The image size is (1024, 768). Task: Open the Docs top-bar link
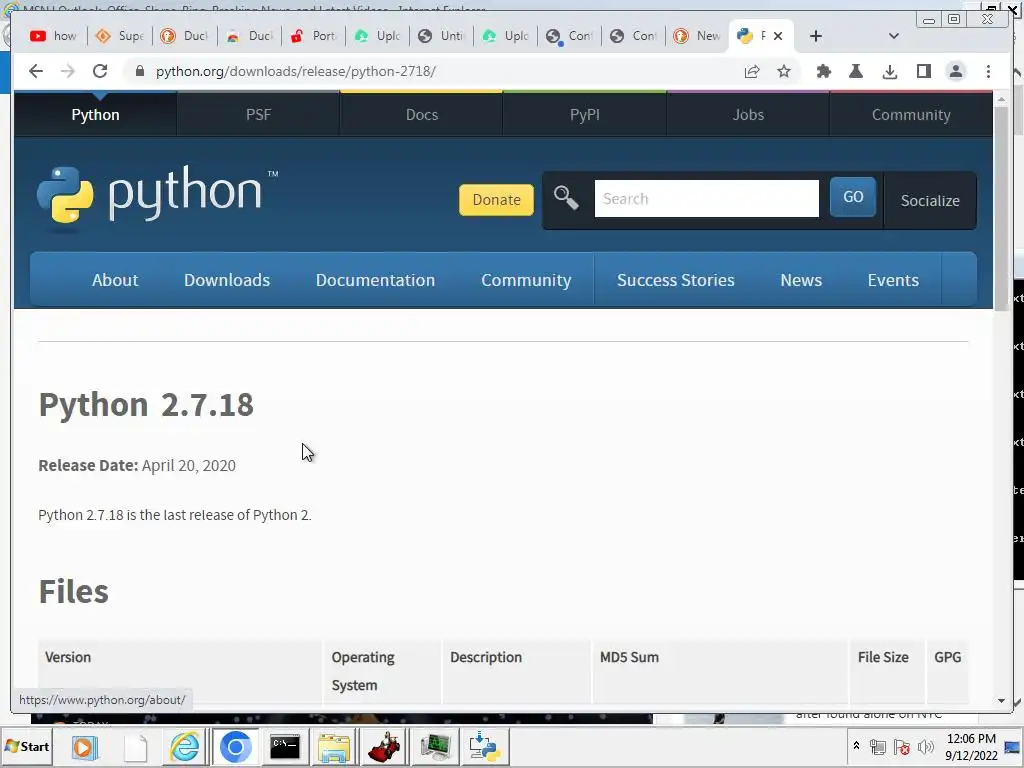422,114
